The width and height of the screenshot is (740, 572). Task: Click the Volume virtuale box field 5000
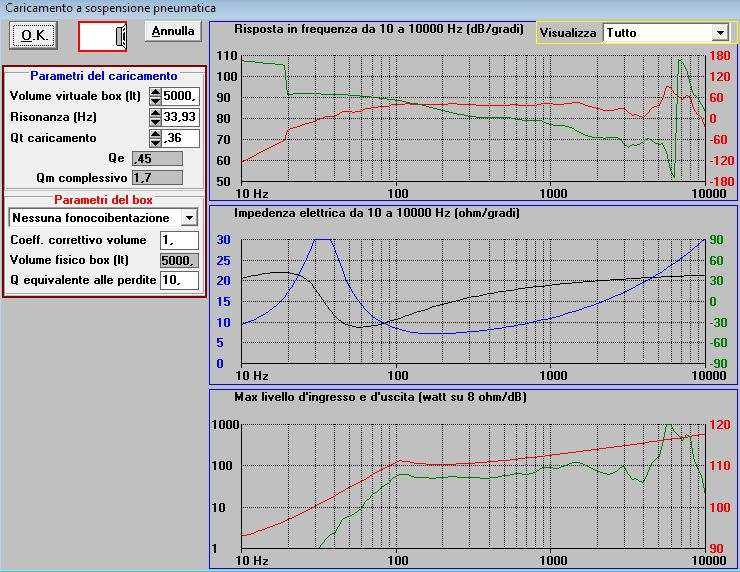180,96
